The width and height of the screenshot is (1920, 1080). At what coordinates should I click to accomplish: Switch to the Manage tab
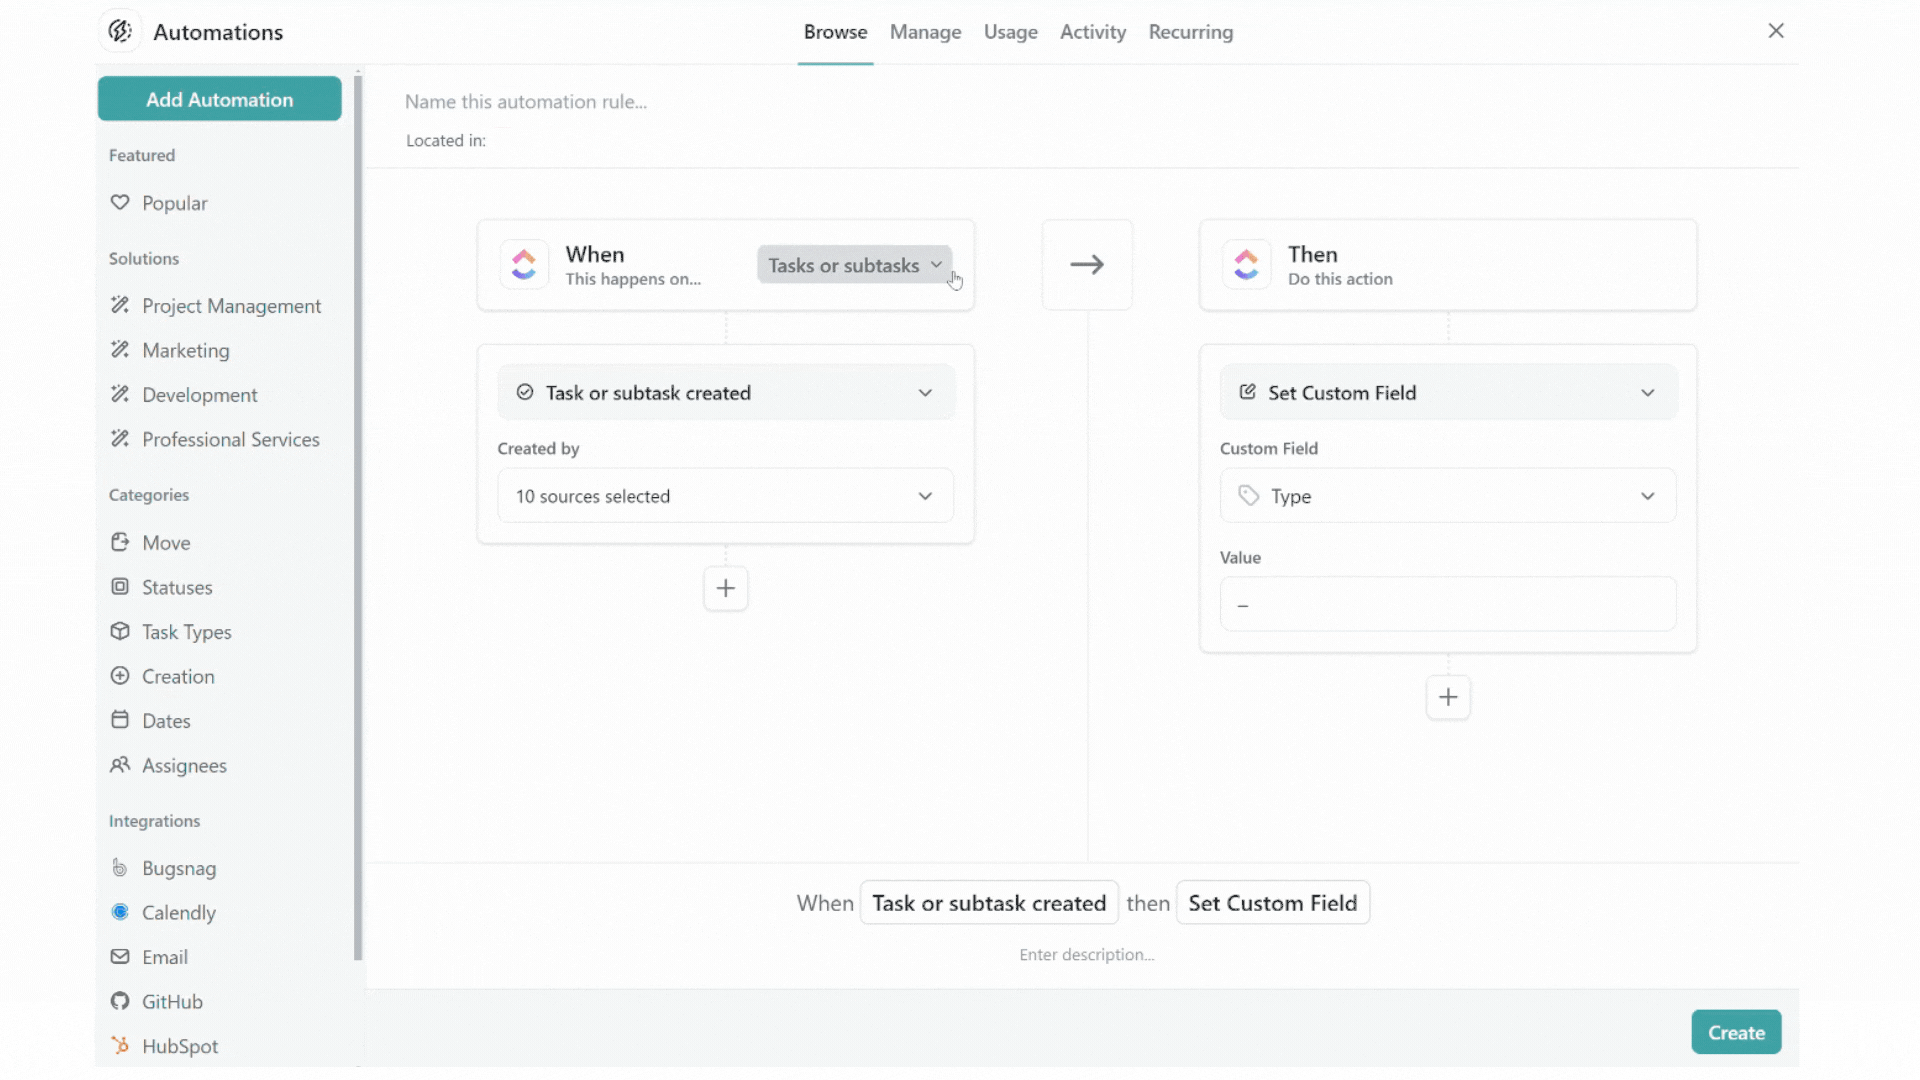click(x=925, y=32)
